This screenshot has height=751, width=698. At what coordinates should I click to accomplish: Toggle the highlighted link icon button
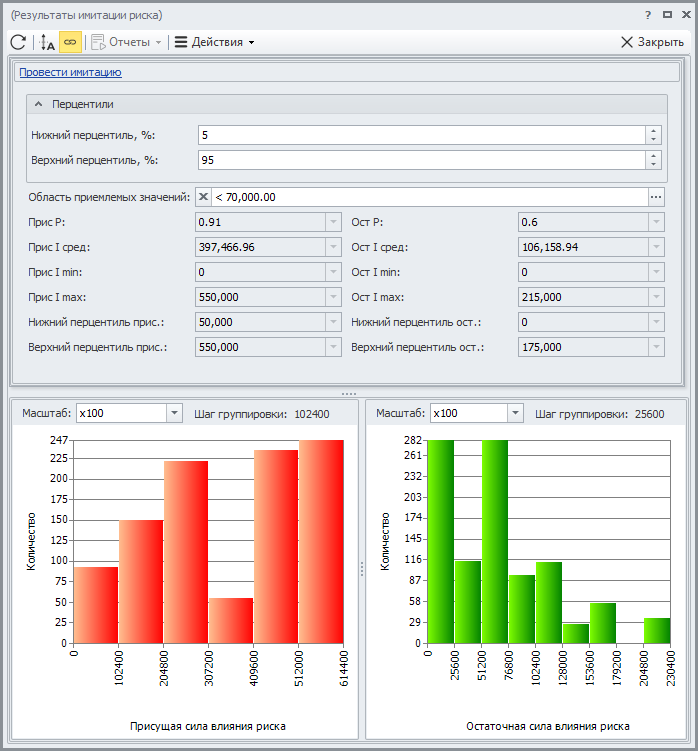[71, 42]
